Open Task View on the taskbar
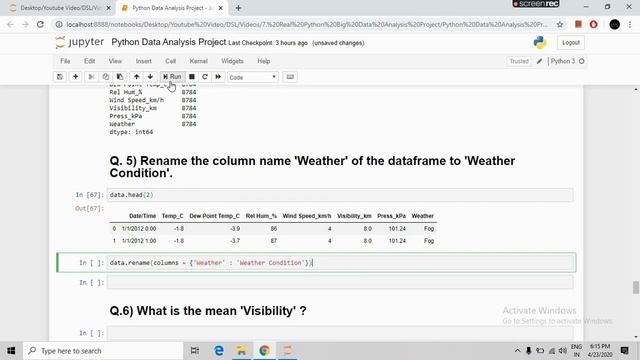This screenshot has width=640, height=360. (195, 351)
